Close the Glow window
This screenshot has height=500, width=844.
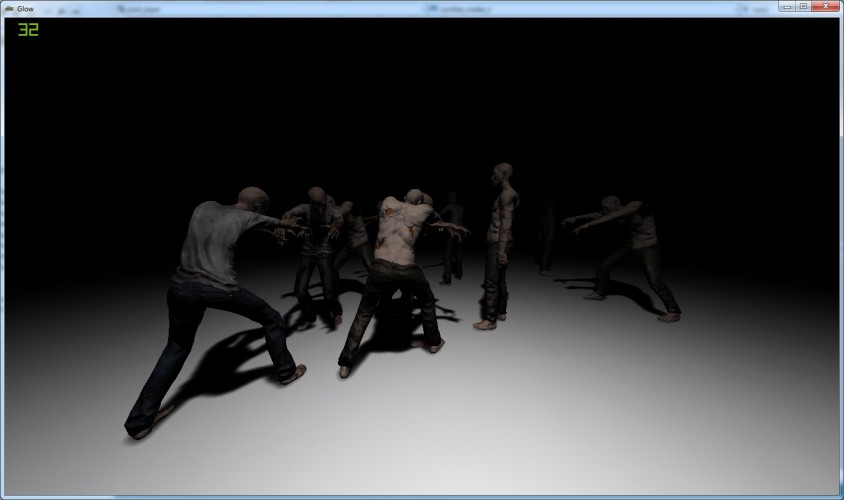tap(826, 6)
